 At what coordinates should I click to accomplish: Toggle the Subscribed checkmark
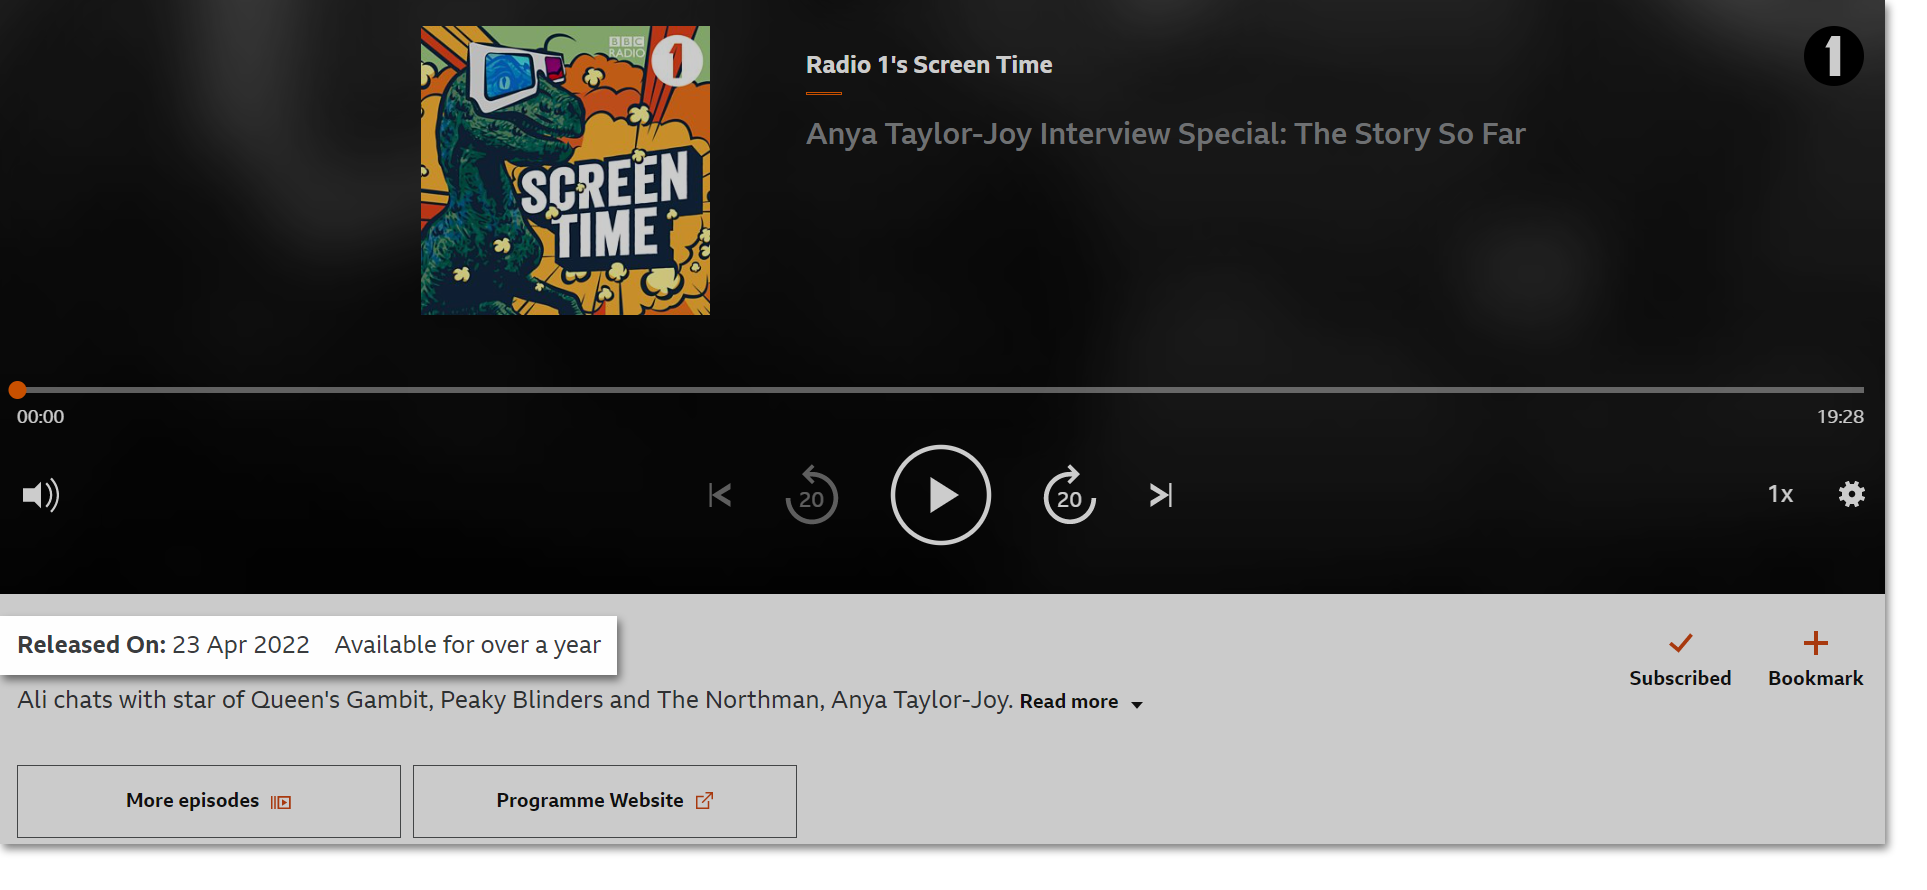[x=1680, y=660]
